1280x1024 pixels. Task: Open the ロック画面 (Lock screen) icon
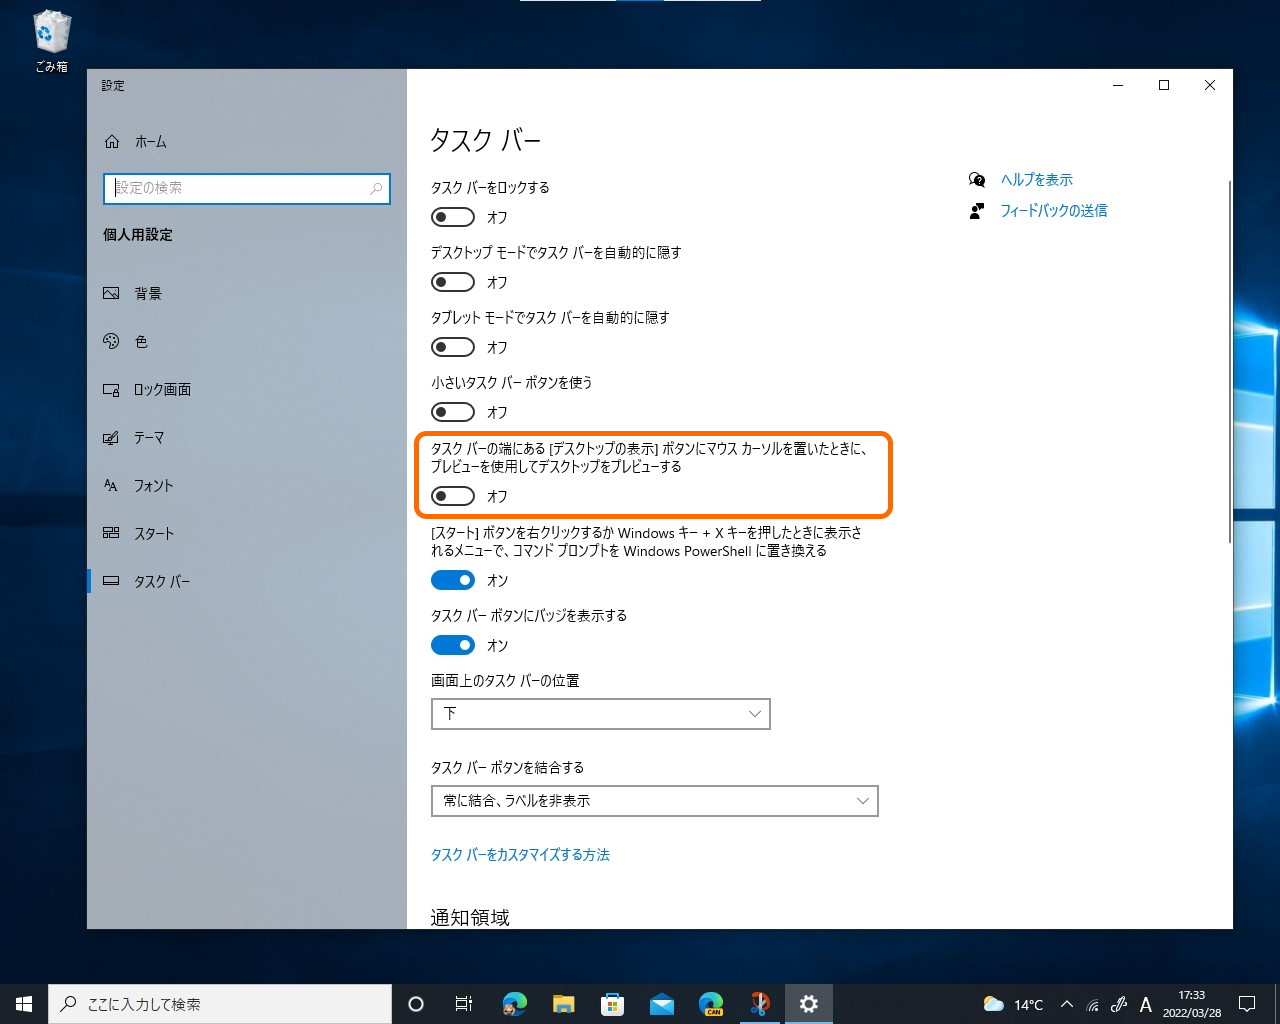click(111, 389)
